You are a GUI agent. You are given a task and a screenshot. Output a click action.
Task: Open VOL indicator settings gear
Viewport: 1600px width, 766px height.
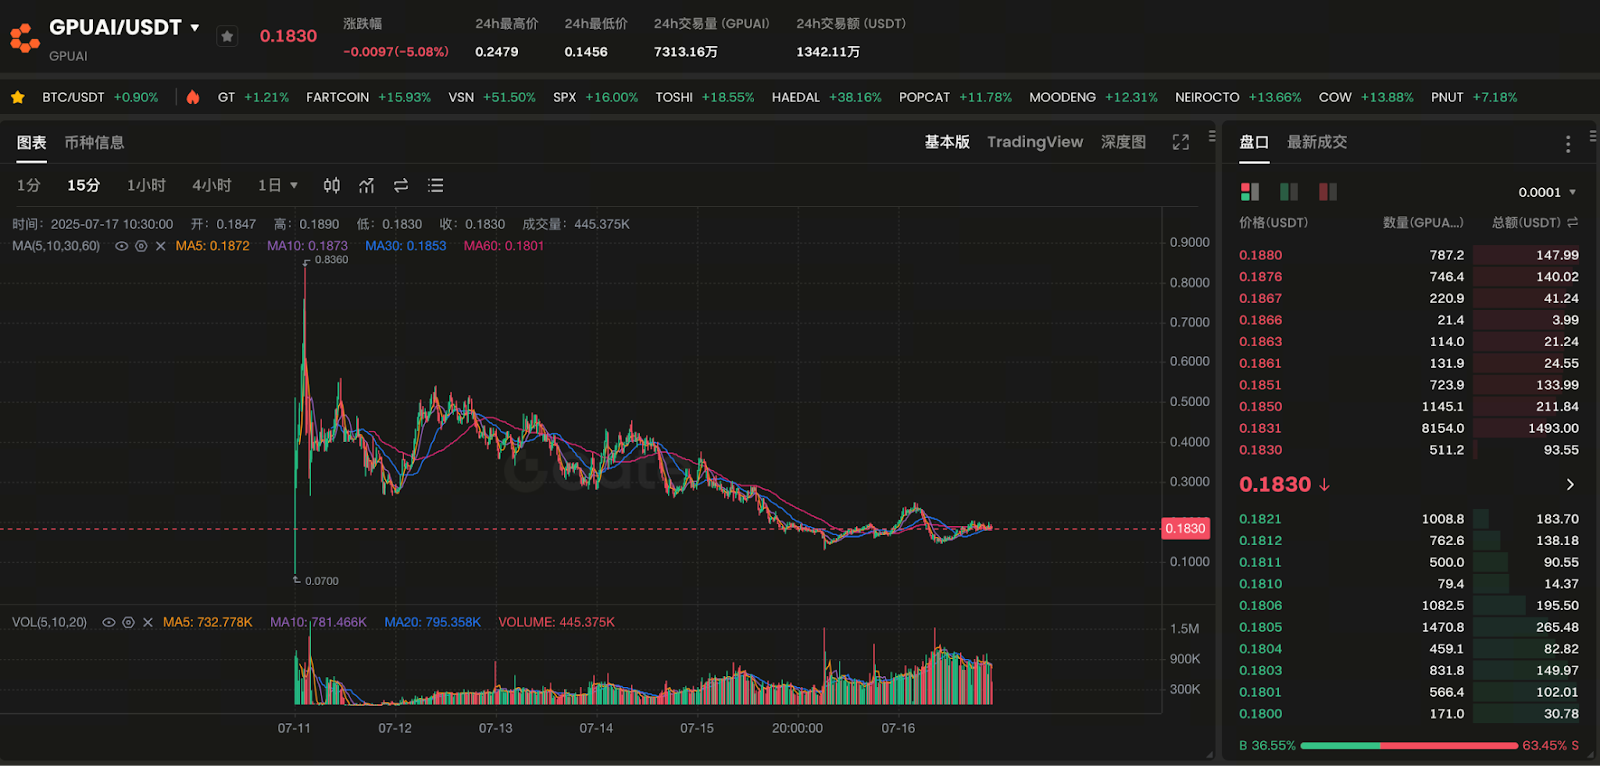pos(128,622)
